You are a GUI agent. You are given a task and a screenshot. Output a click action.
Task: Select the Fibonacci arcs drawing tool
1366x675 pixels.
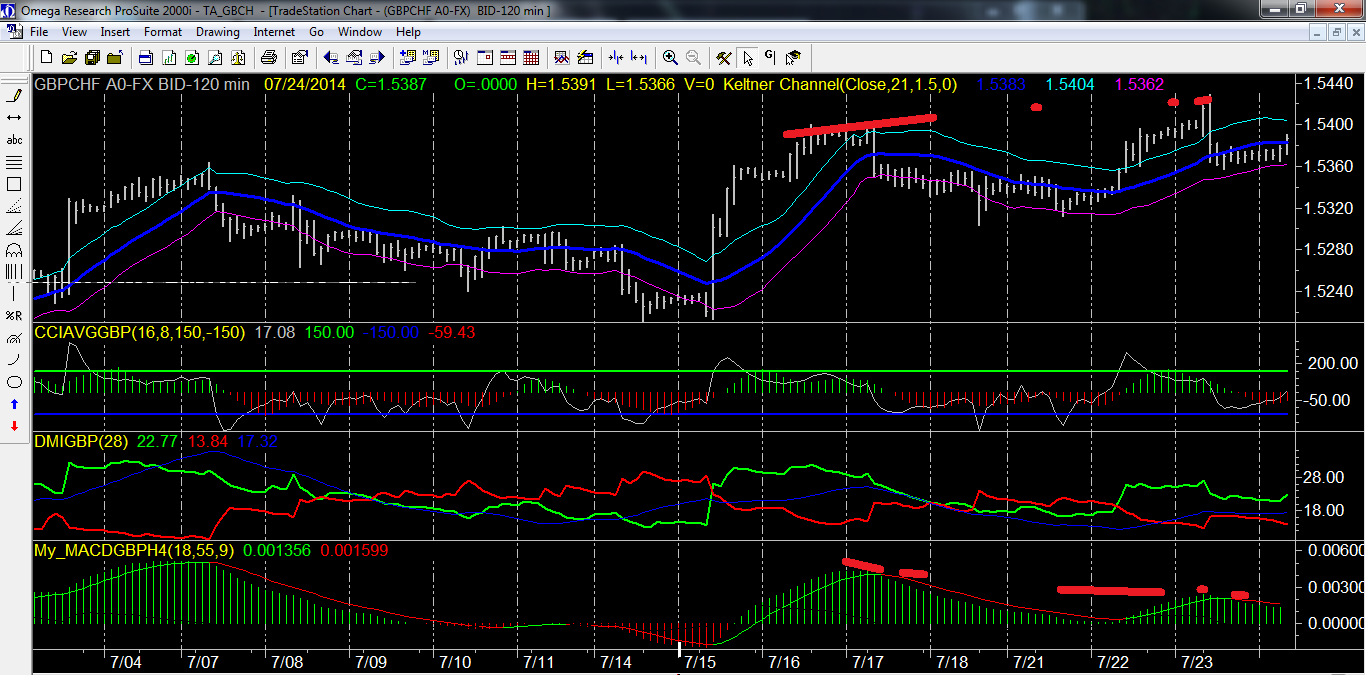(14, 250)
